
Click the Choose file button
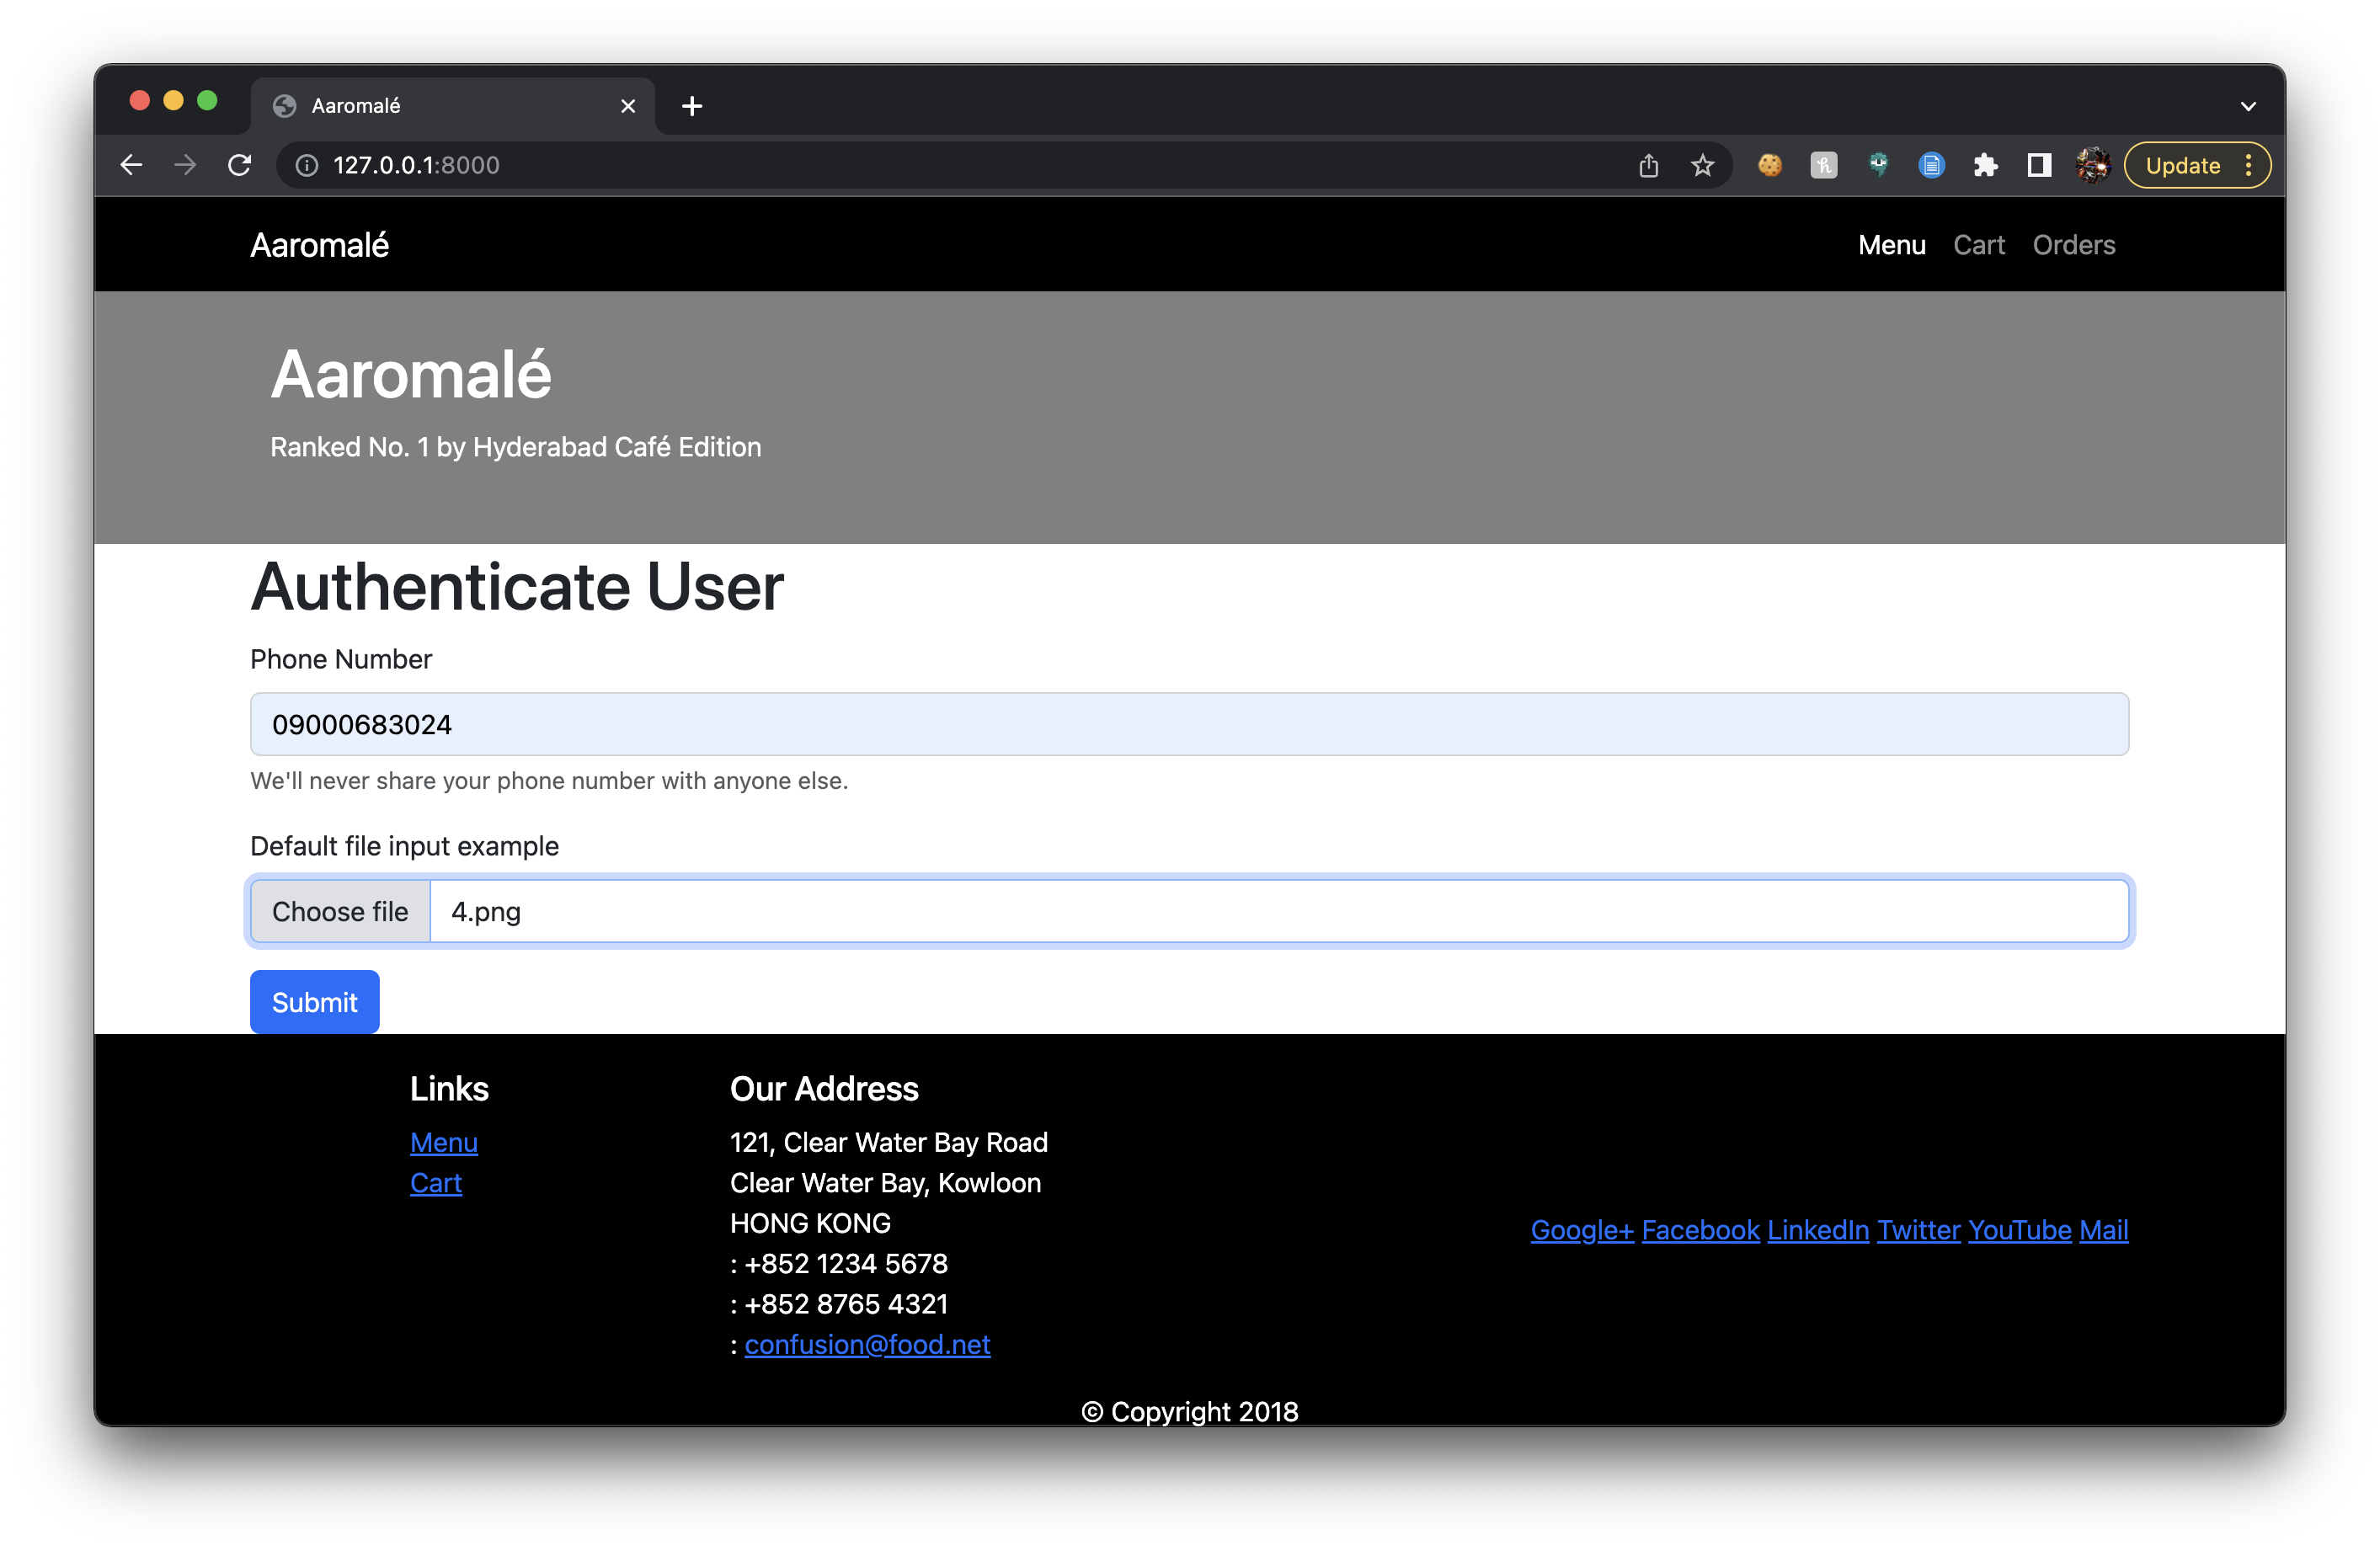click(340, 911)
